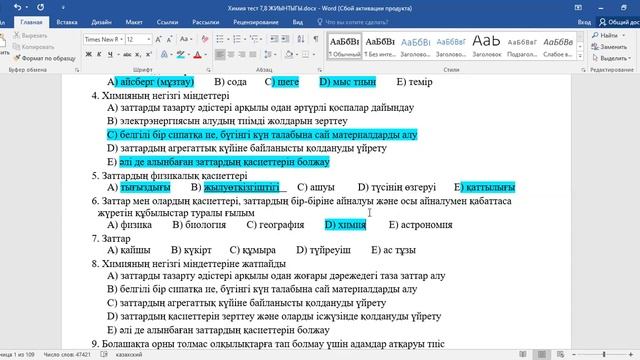
Task: Open the Вставка (Insert) tab
Action: point(67,22)
